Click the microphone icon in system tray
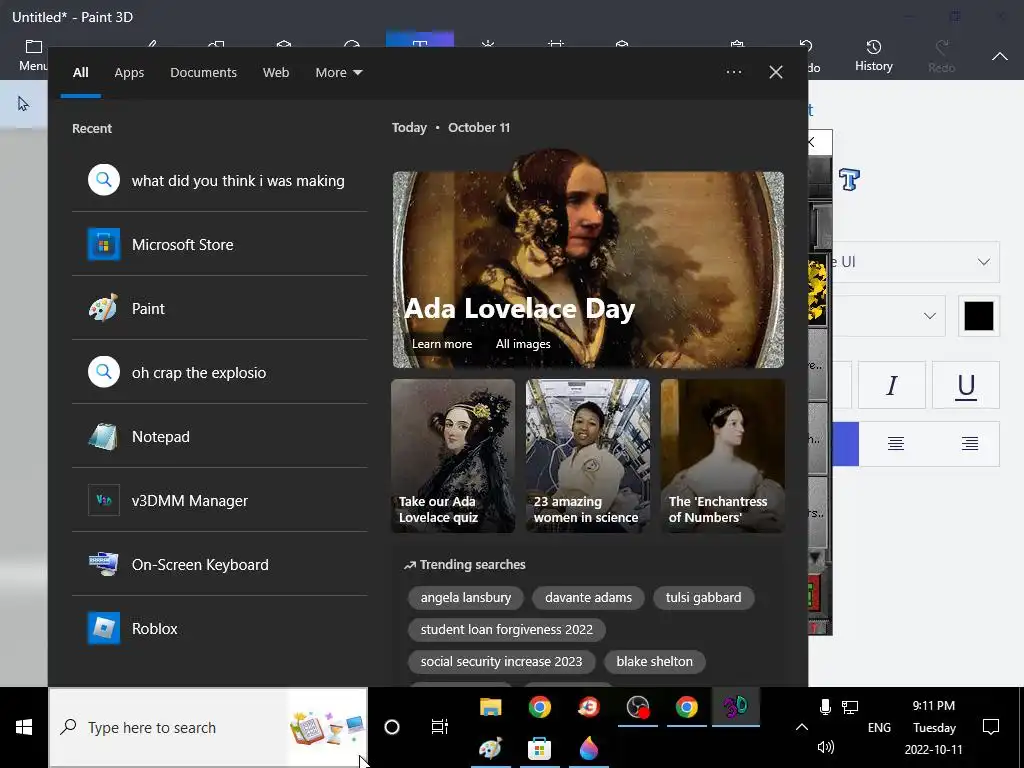The image size is (1024, 768). pos(825,707)
